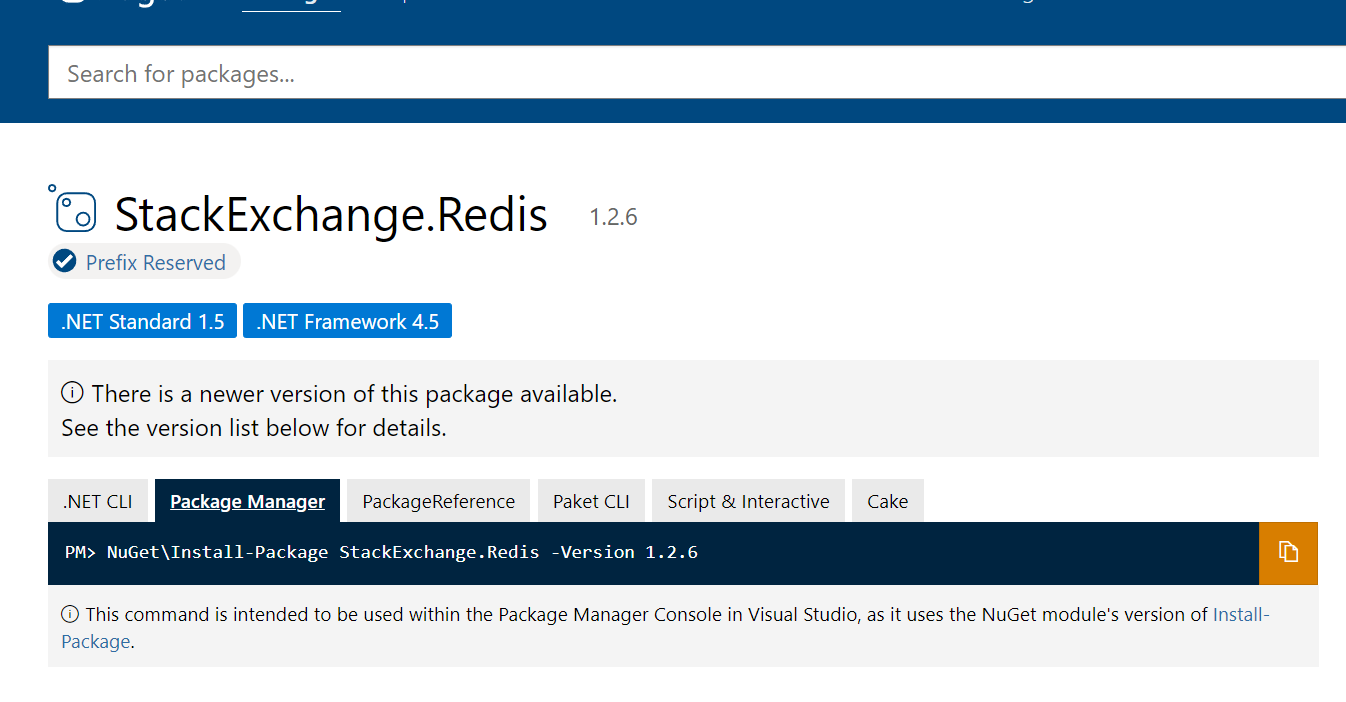The image size is (1346, 702).
Task: Focus the Search for packages field
Action: pos(697,73)
